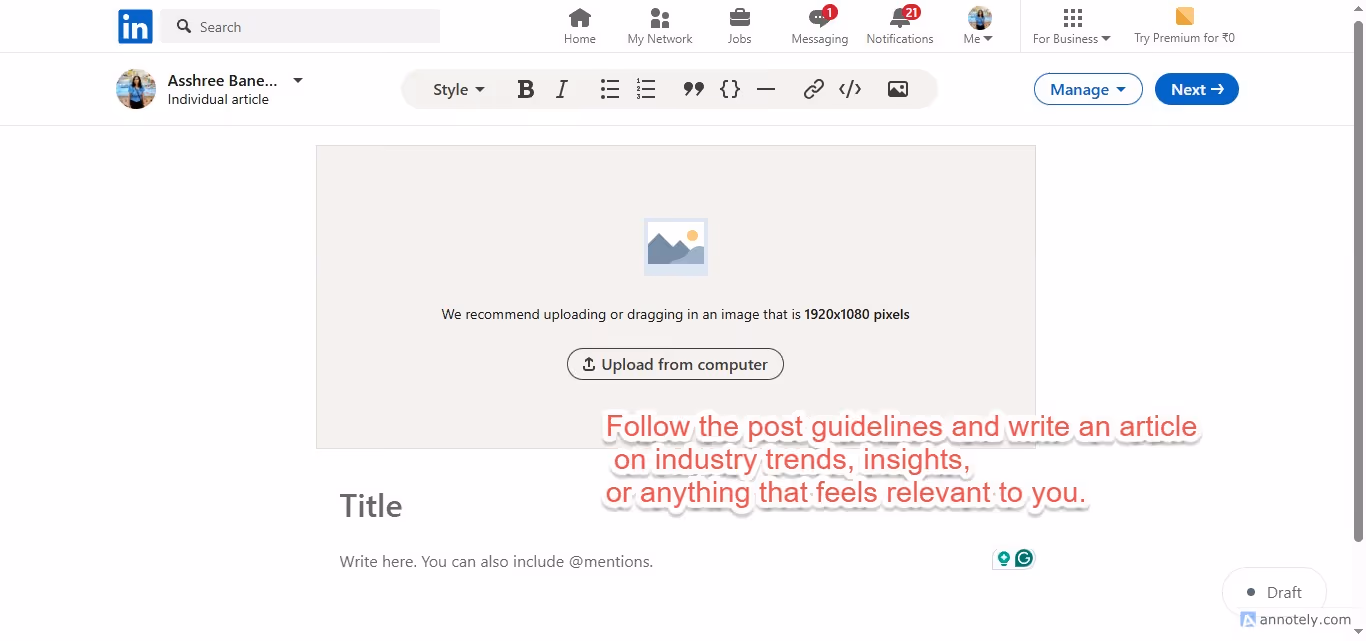Click inside the Search field
Screen dimensions: 1366x641
(x=300, y=27)
